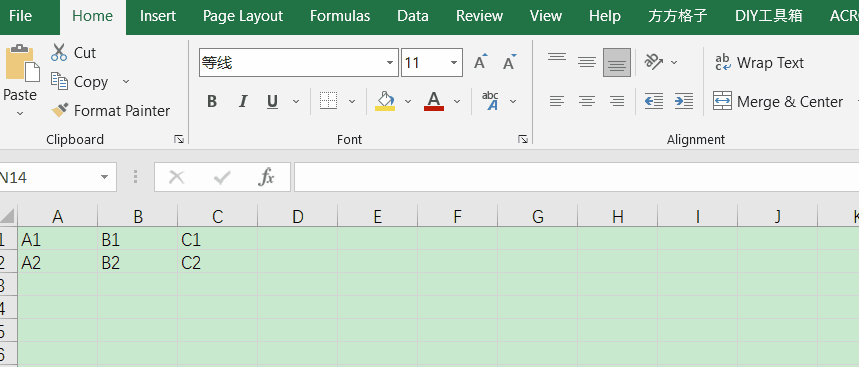The height and width of the screenshot is (367, 859).
Task: Click the Insert Function fx button
Action: (266, 177)
